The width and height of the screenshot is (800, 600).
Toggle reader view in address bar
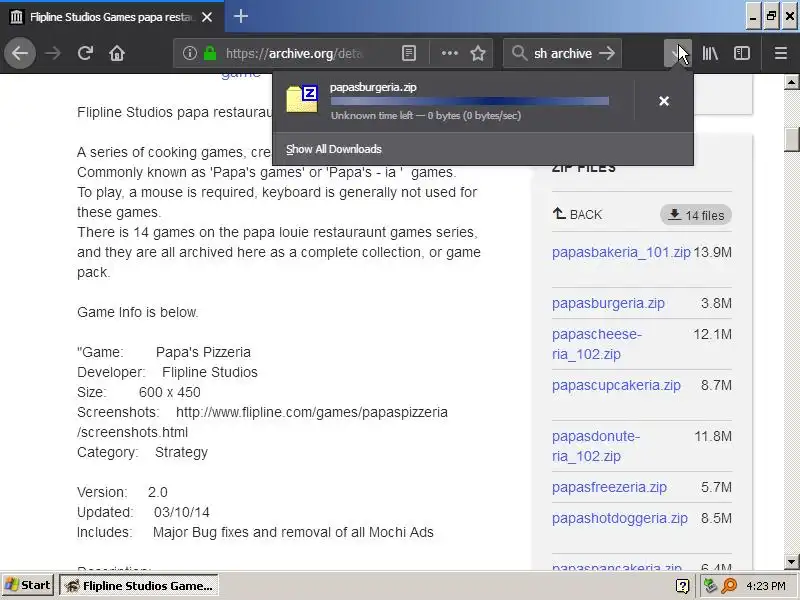409,53
